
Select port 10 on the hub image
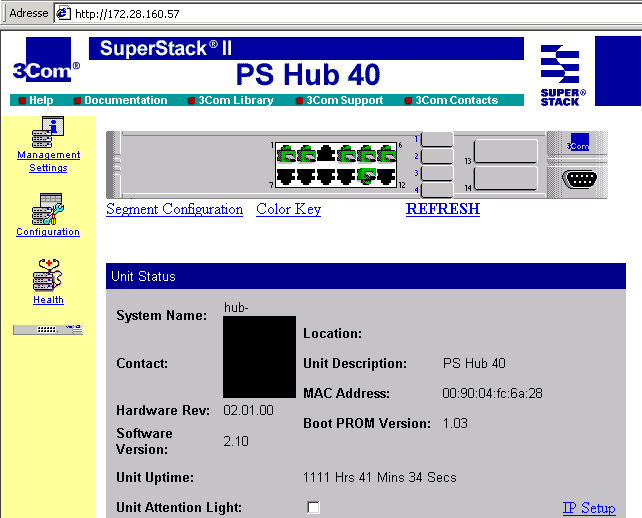pos(346,176)
